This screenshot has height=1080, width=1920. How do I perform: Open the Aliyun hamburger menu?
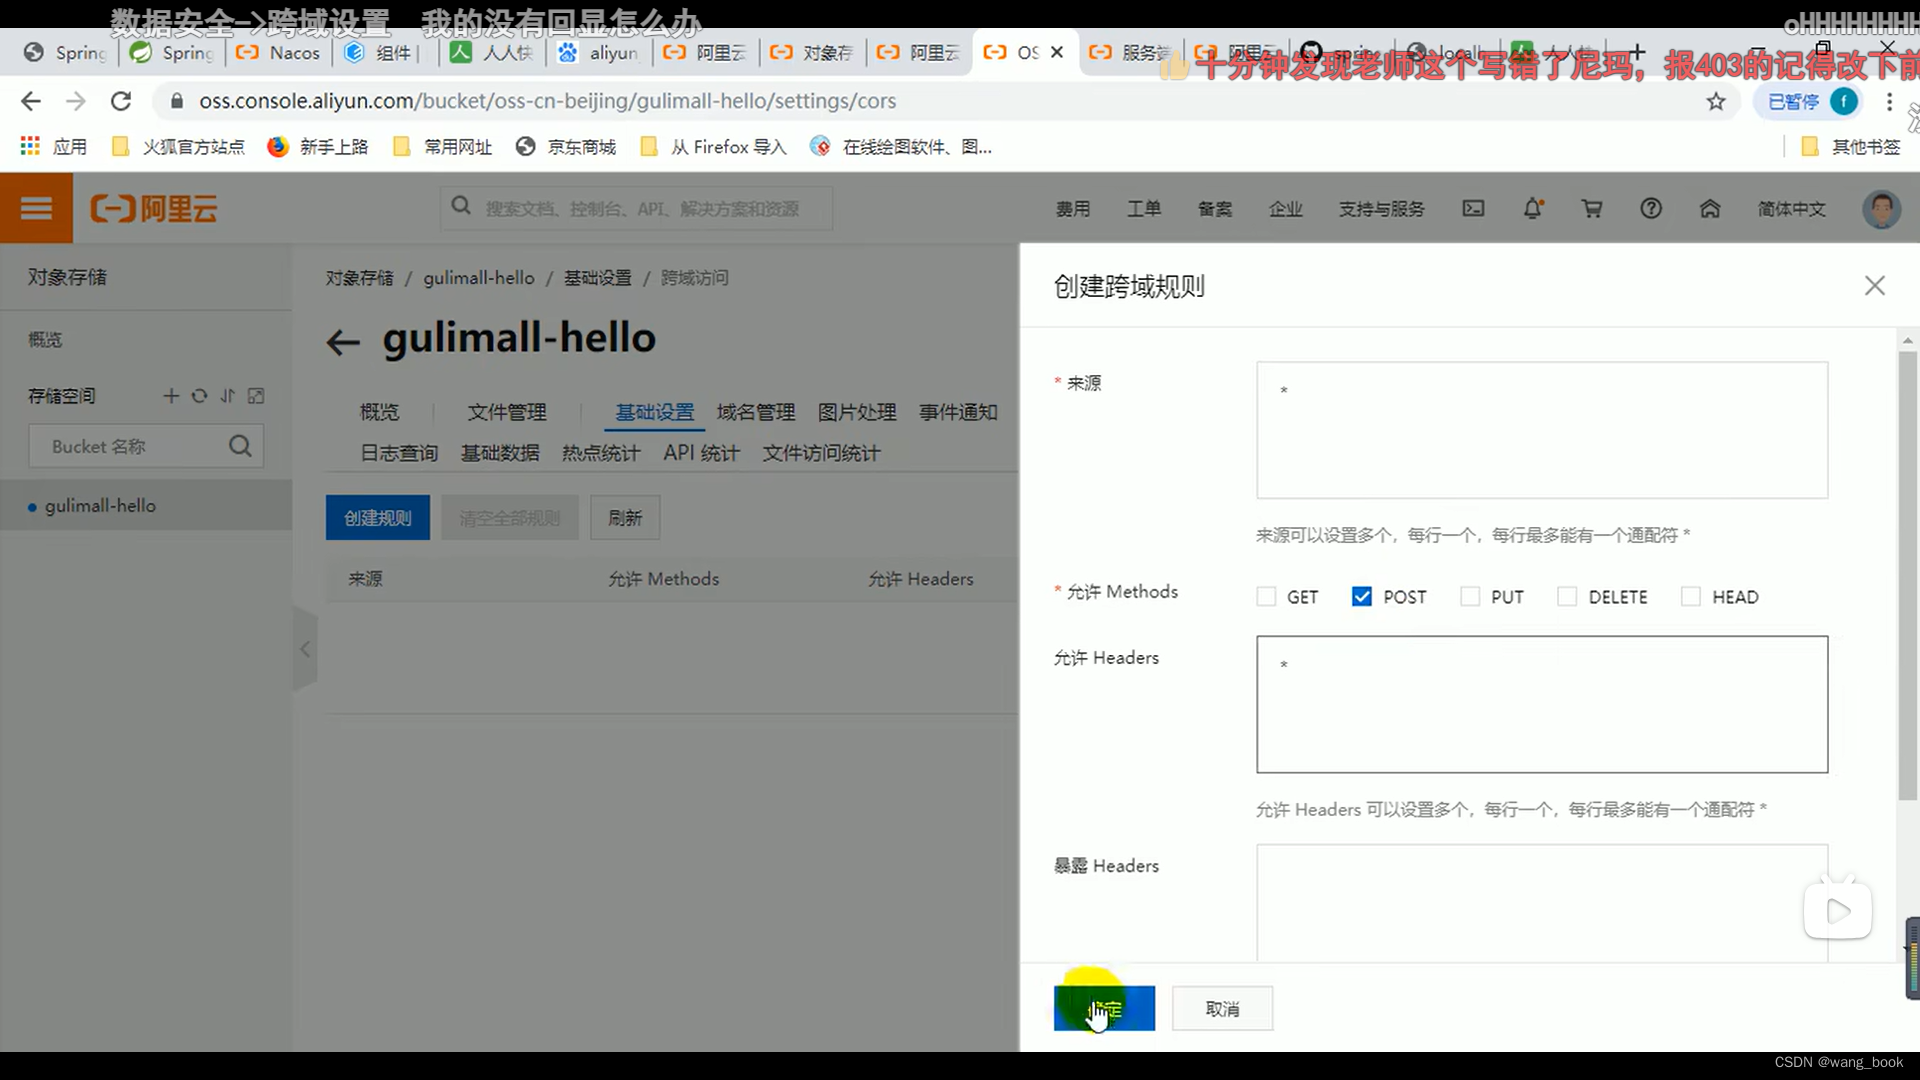(x=36, y=208)
